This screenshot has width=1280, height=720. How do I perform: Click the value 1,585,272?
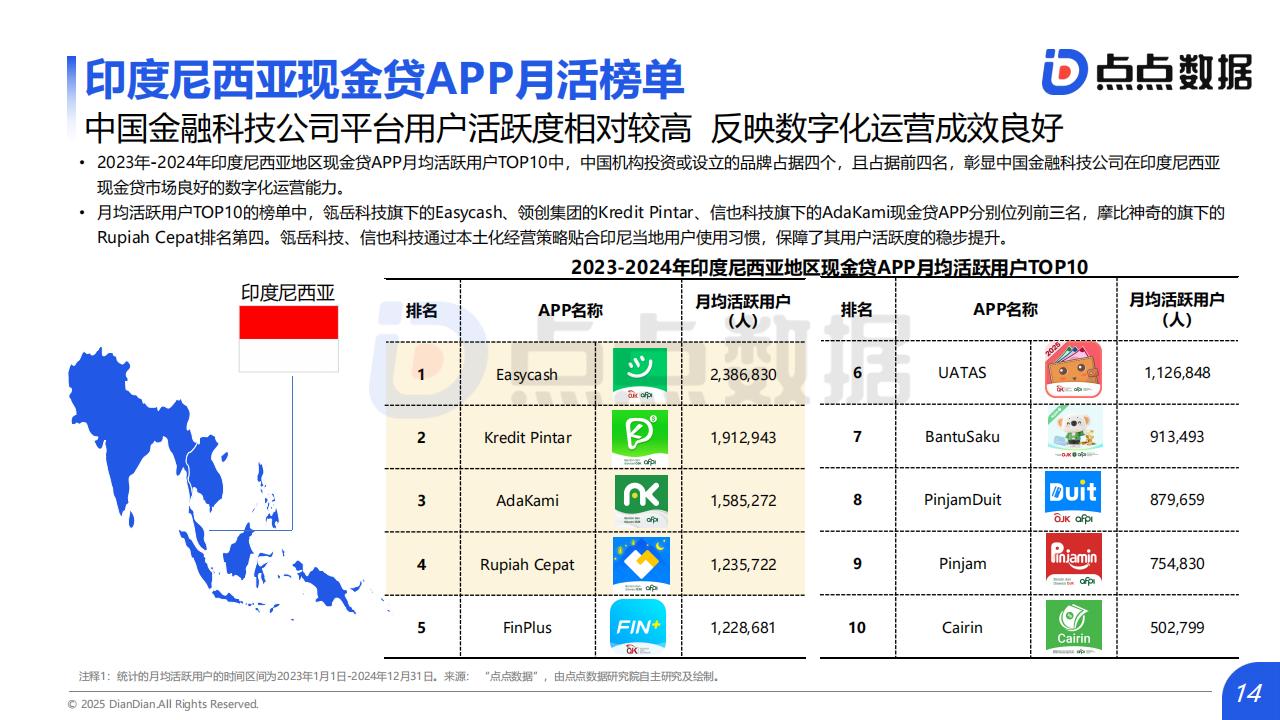[743, 501]
